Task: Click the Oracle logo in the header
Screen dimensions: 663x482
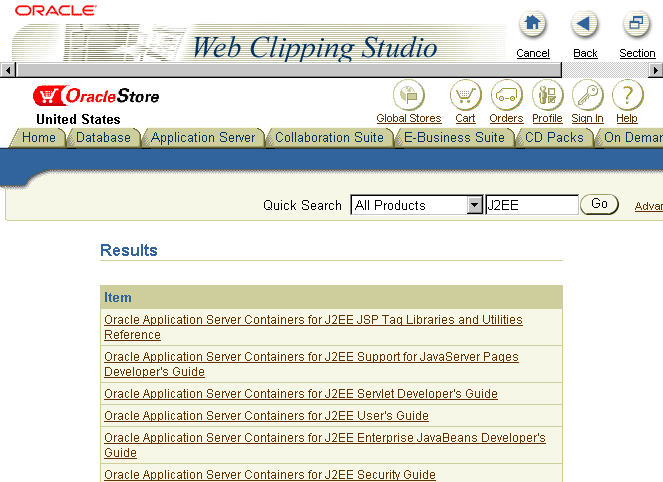Action: [x=55, y=10]
